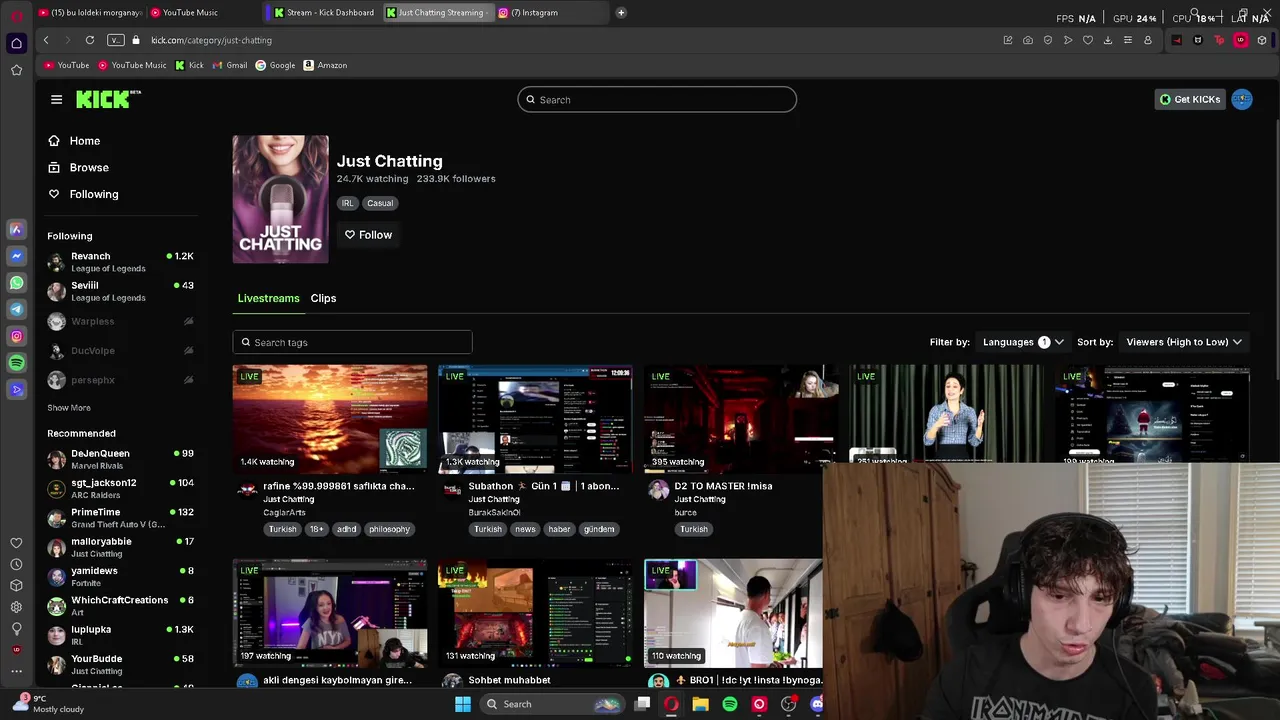Switch to the Clips tab

323,298
